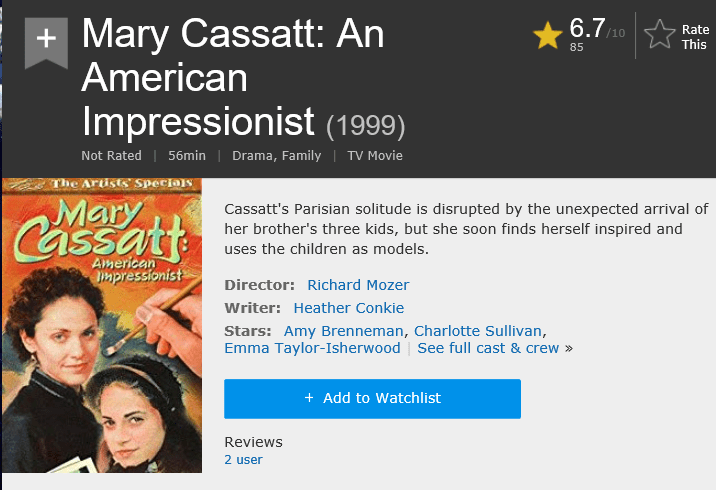716x490 pixels.
Task: Click the Drama genre link
Action: coord(250,155)
